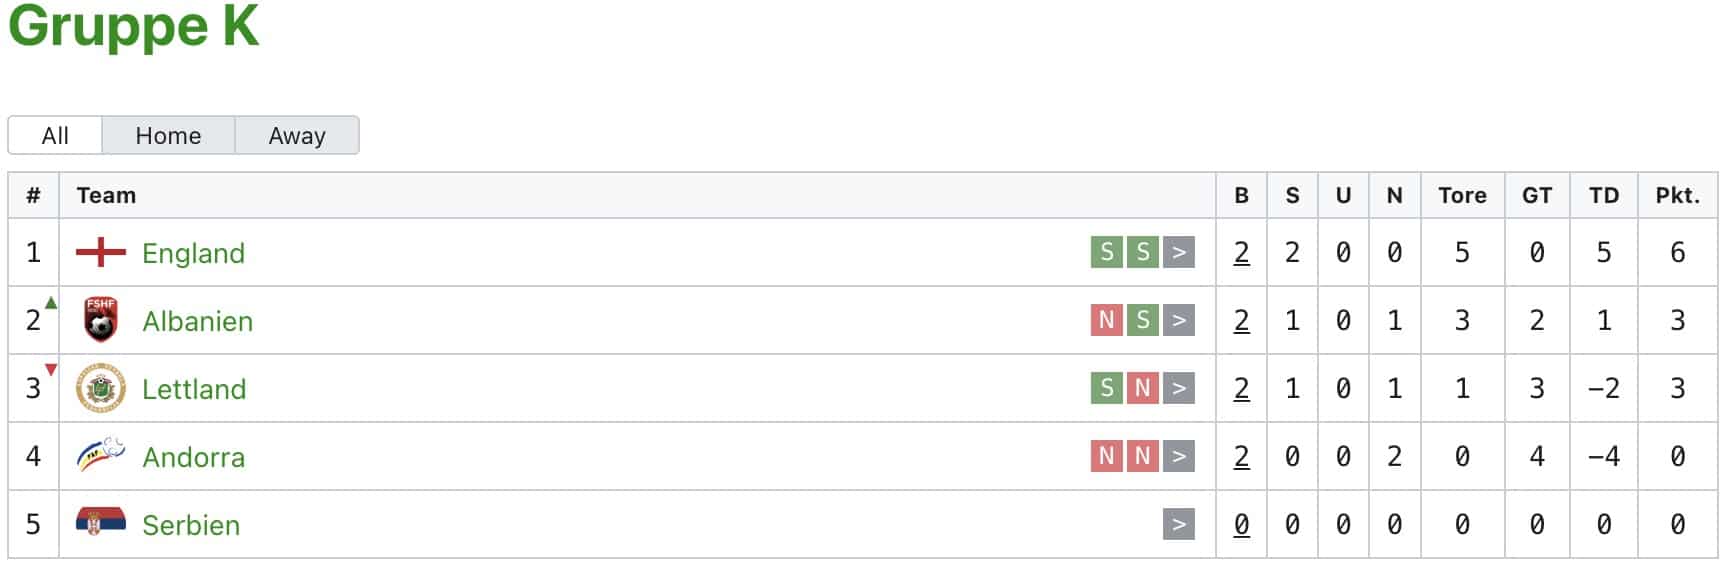
Task: Click Albanien's red N result badge
Action: pos(1106,320)
